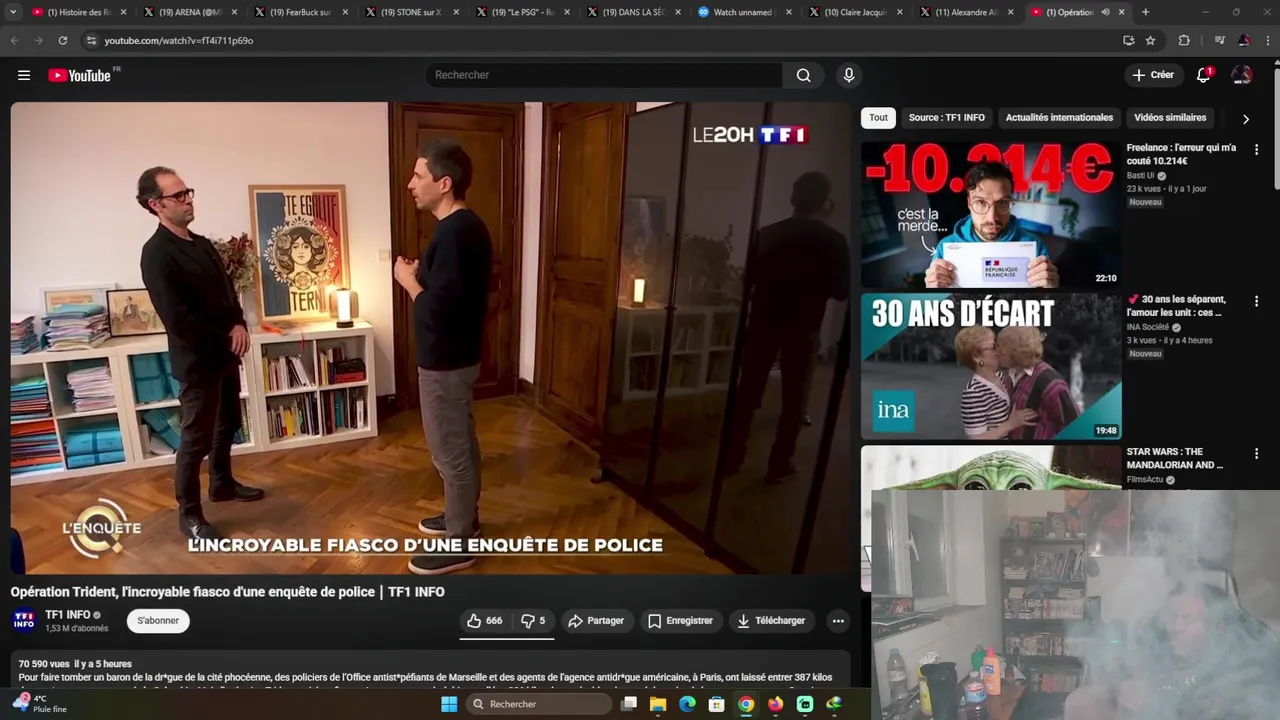
Task: Click the S'abonner button
Action: coord(158,621)
